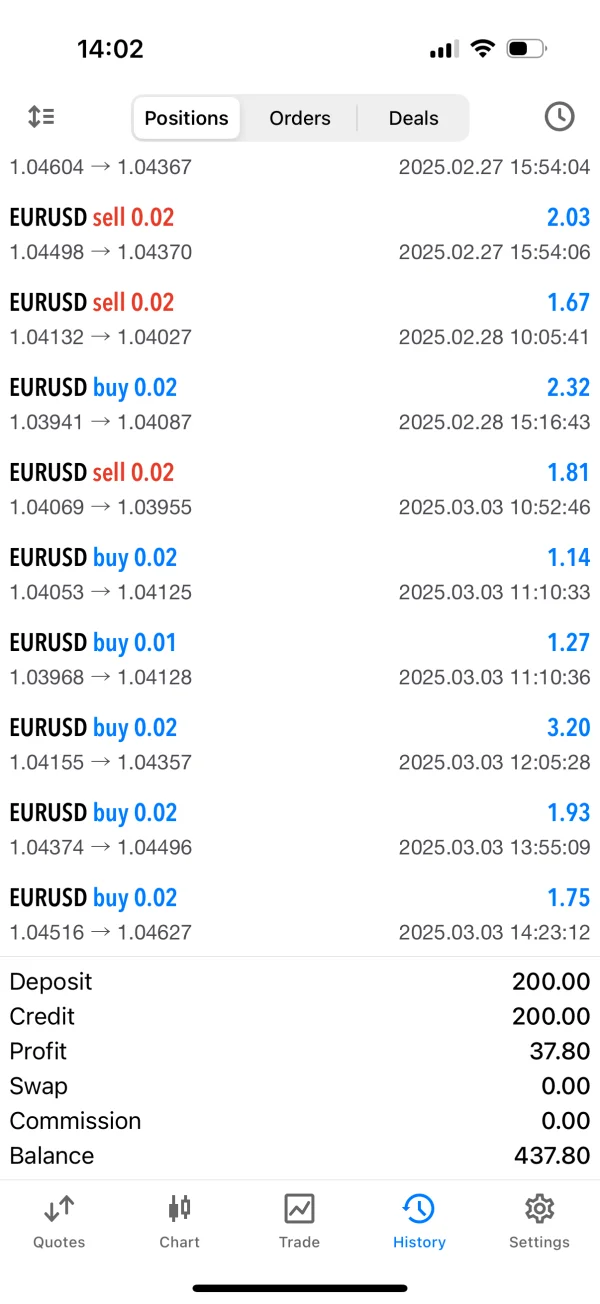Go to the Trade tab icon
The height and width of the screenshot is (1304, 600).
299,1210
